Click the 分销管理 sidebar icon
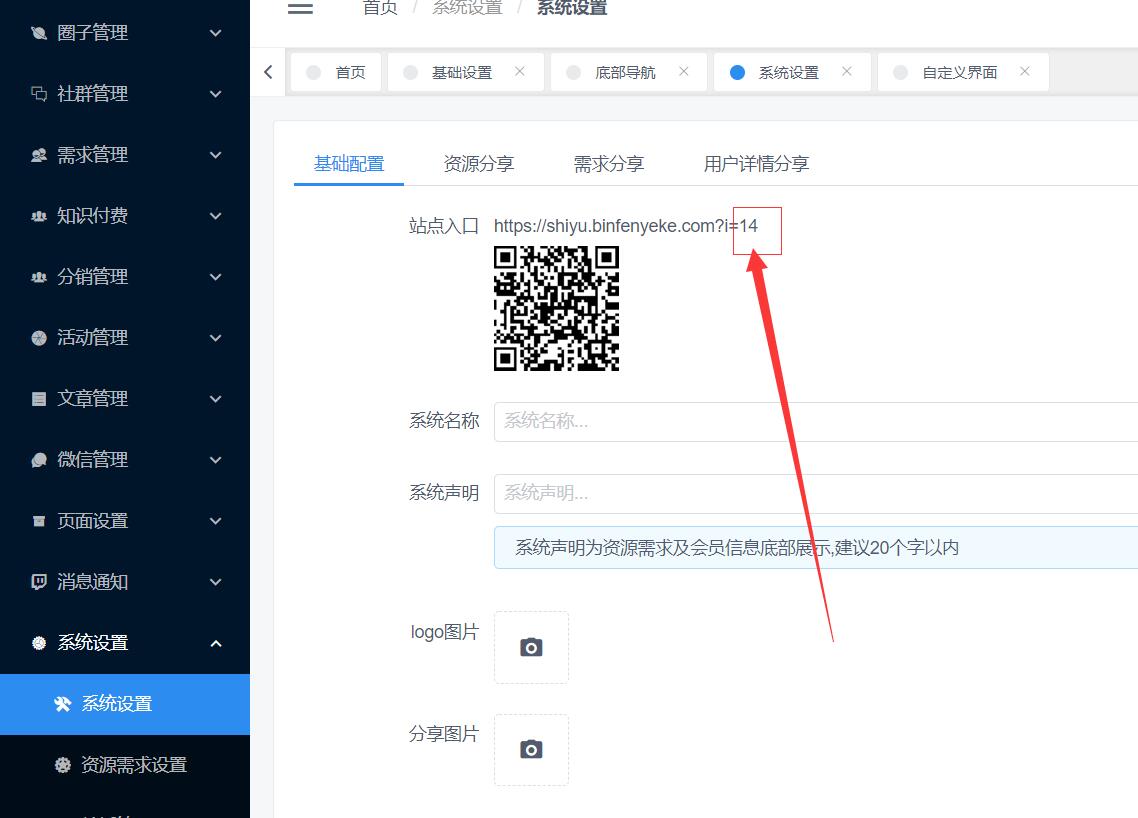1138x818 pixels. (x=39, y=277)
